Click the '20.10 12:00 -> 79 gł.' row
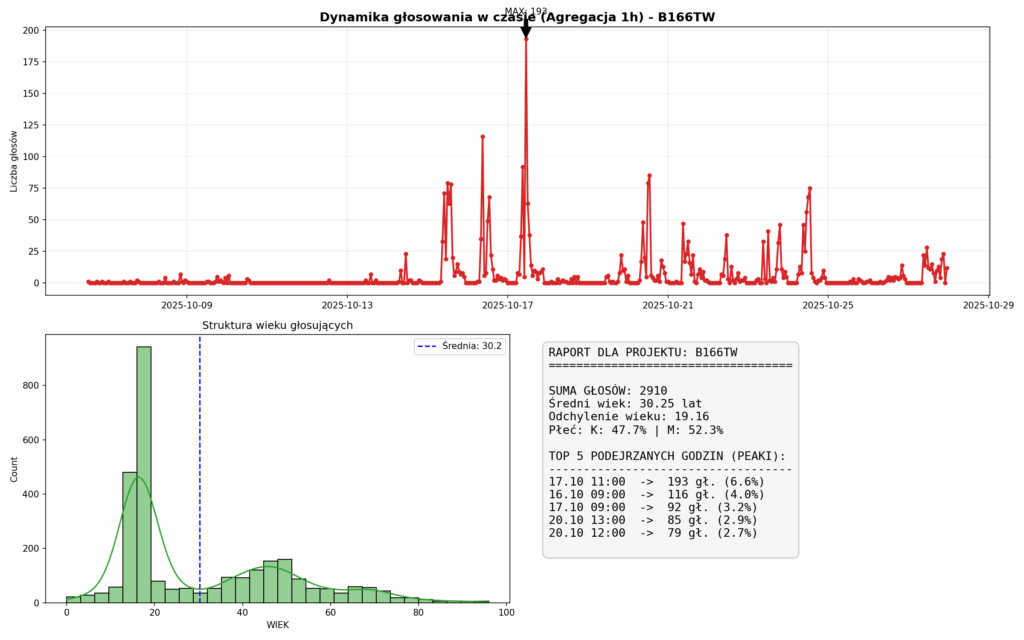The height and width of the screenshot is (640, 1024). [653, 533]
